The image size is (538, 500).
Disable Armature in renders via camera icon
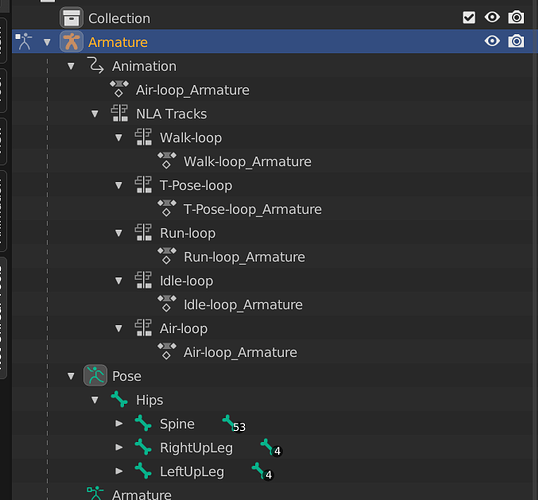coord(516,41)
